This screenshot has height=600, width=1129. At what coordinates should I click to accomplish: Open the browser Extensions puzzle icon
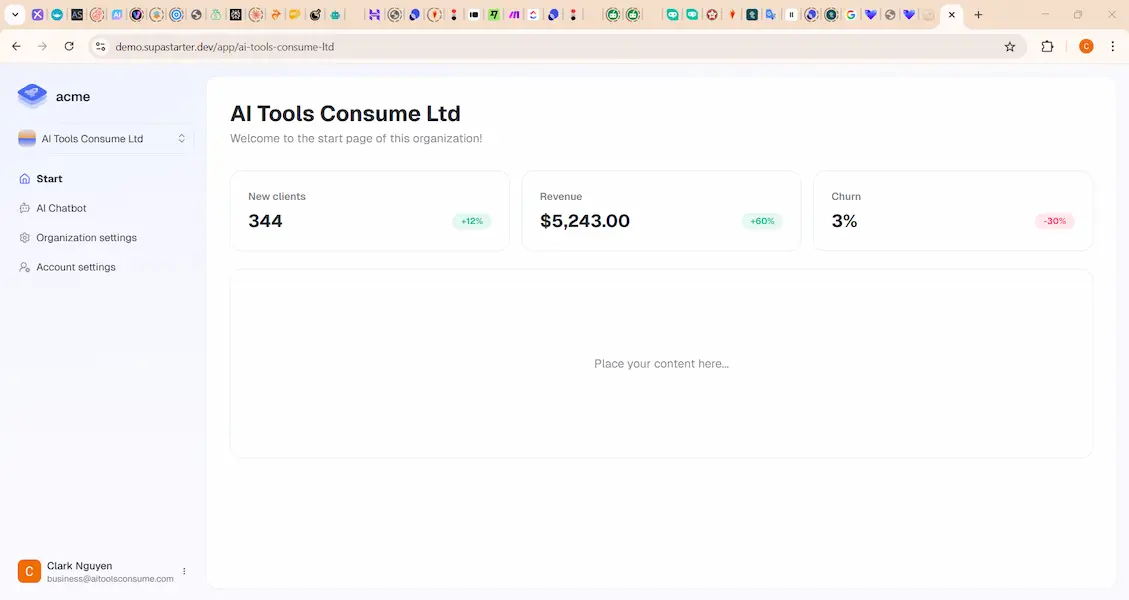tap(1048, 47)
